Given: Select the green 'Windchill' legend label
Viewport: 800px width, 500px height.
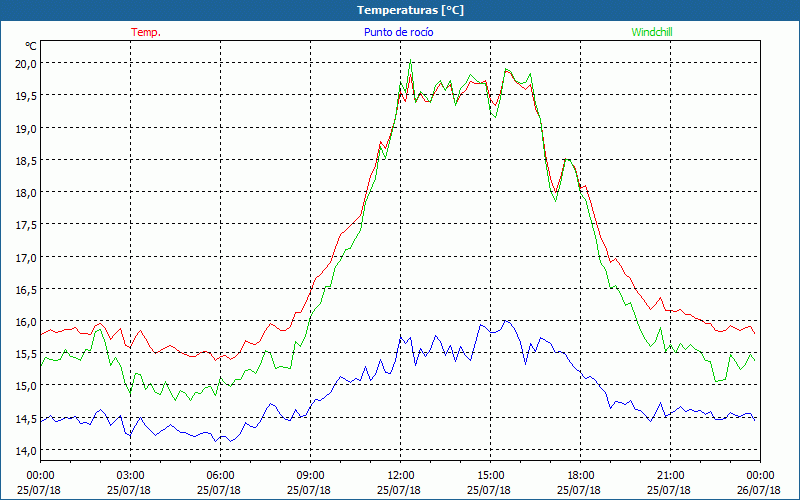Looking at the screenshot, I should (x=652, y=32).
